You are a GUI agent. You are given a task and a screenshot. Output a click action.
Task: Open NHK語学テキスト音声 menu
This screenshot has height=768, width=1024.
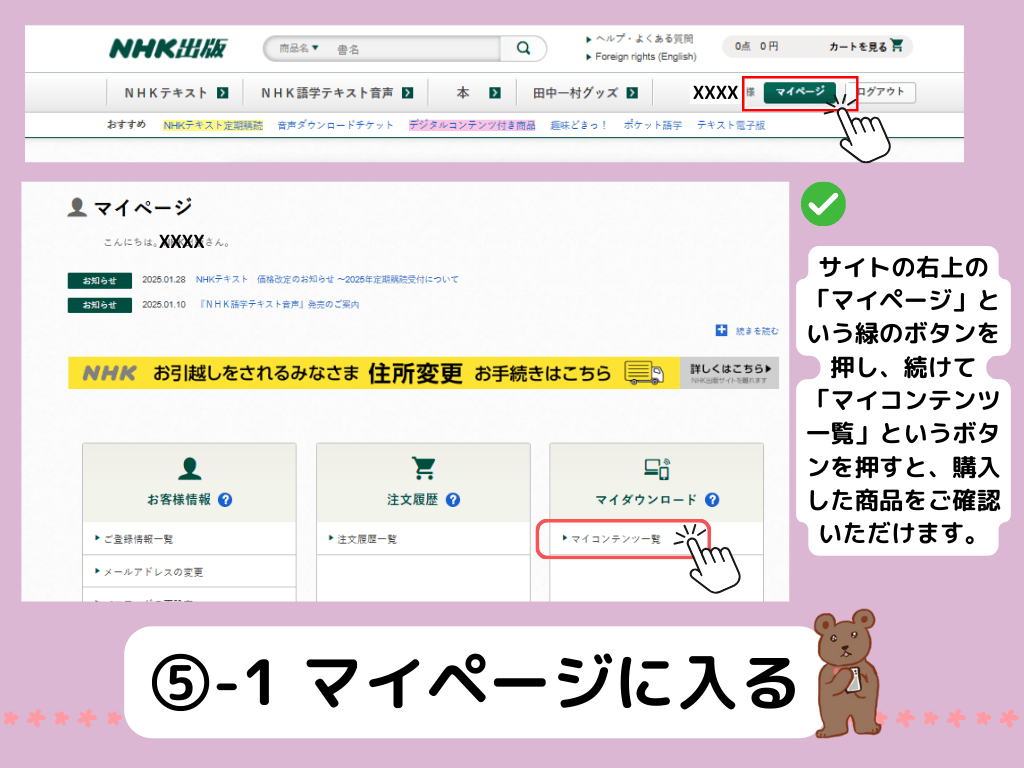coord(327,93)
